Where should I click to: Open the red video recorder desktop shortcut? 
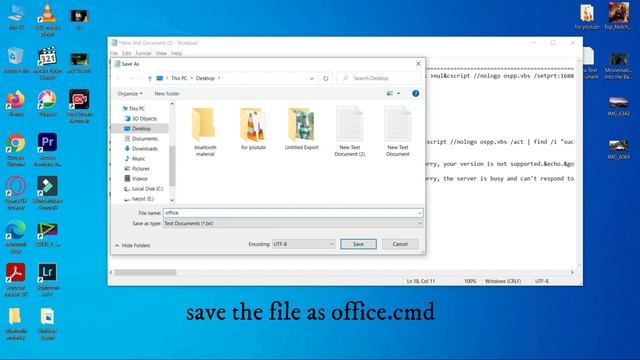[x=79, y=106]
